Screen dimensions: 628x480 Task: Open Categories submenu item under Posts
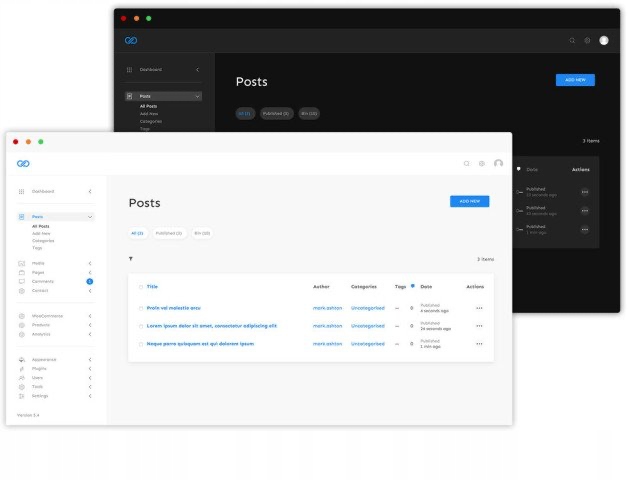point(43,240)
